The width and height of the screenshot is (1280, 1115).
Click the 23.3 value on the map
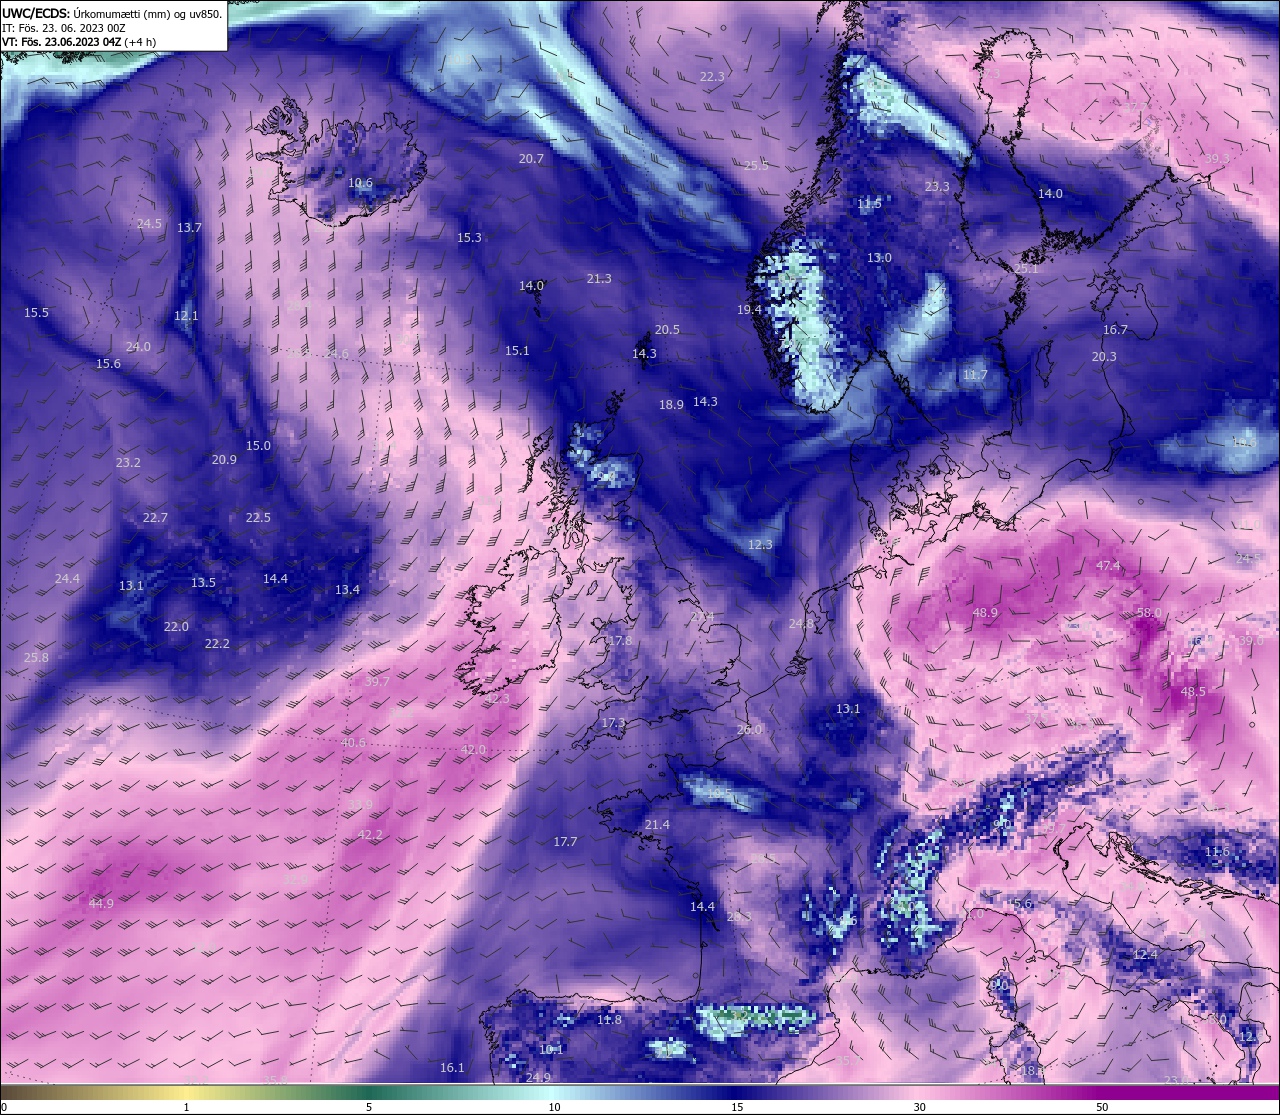[x=937, y=187]
